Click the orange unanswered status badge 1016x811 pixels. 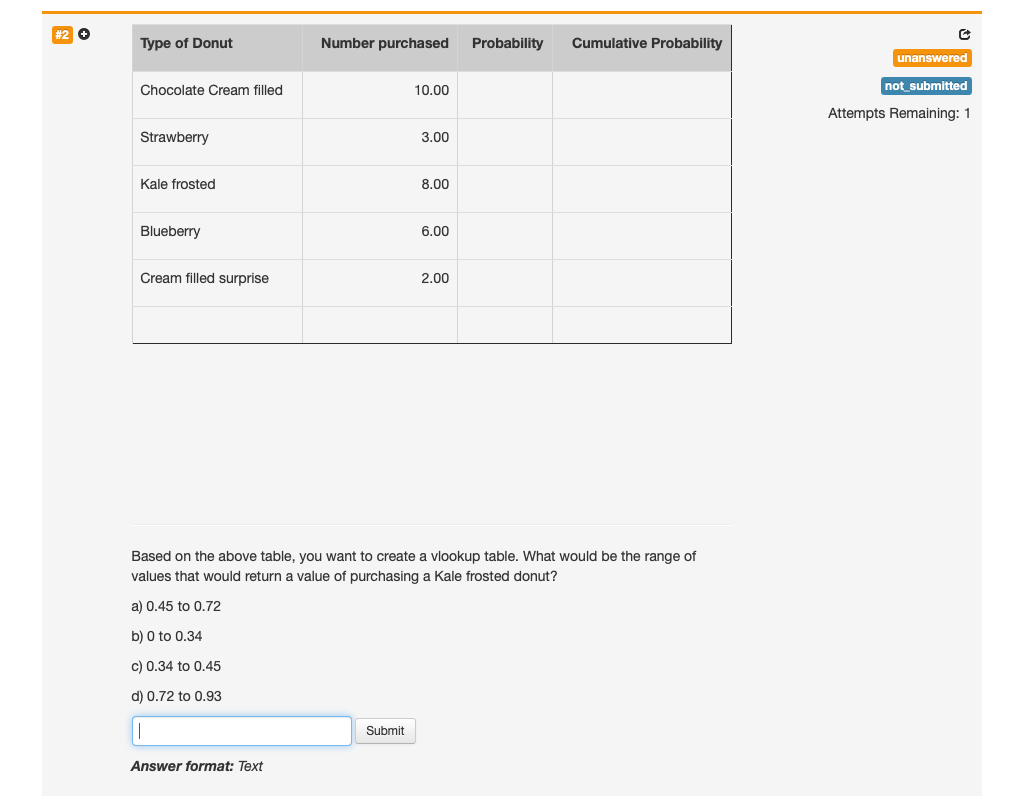[x=931, y=58]
